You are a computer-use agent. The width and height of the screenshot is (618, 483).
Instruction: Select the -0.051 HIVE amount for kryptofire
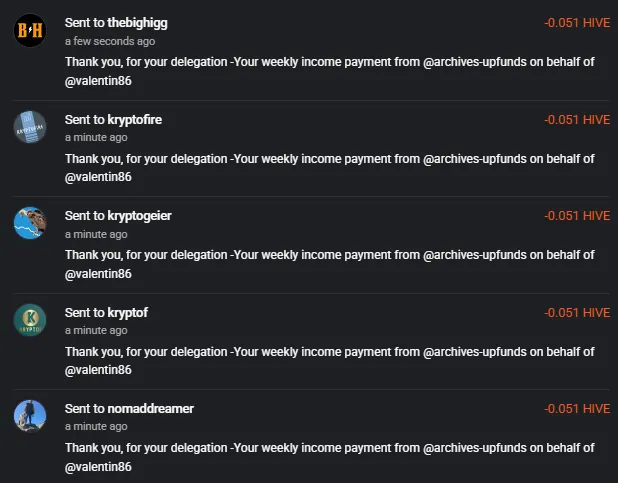(577, 119)
